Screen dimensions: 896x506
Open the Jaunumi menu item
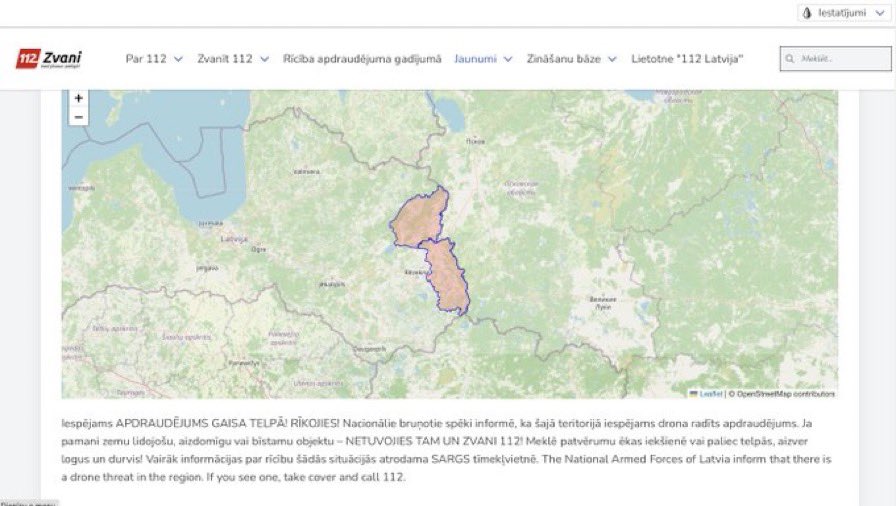tap(475, 59)
